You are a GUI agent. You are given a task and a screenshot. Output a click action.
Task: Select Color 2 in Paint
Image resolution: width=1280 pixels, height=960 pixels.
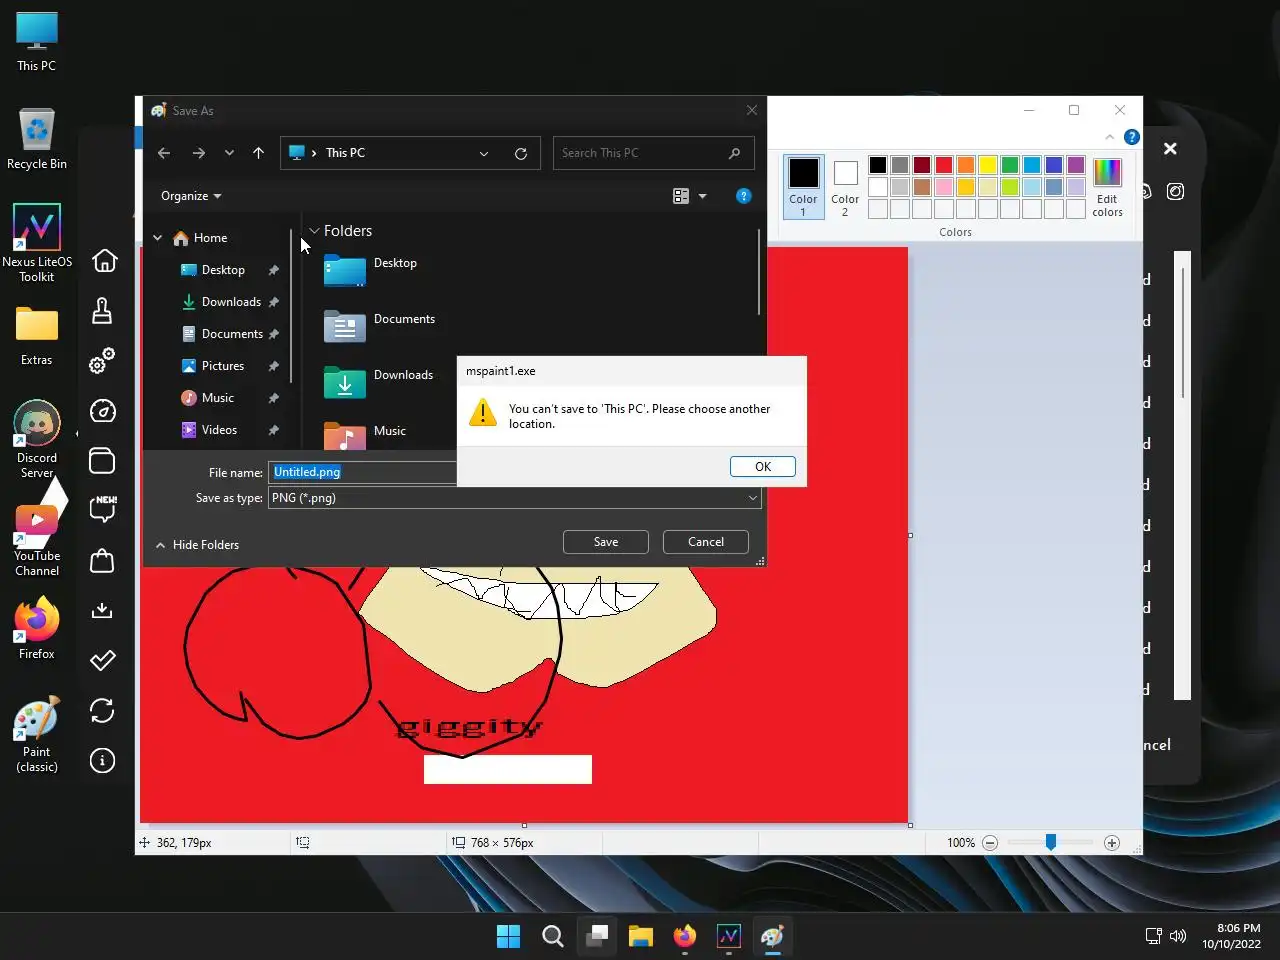(845, 187)
